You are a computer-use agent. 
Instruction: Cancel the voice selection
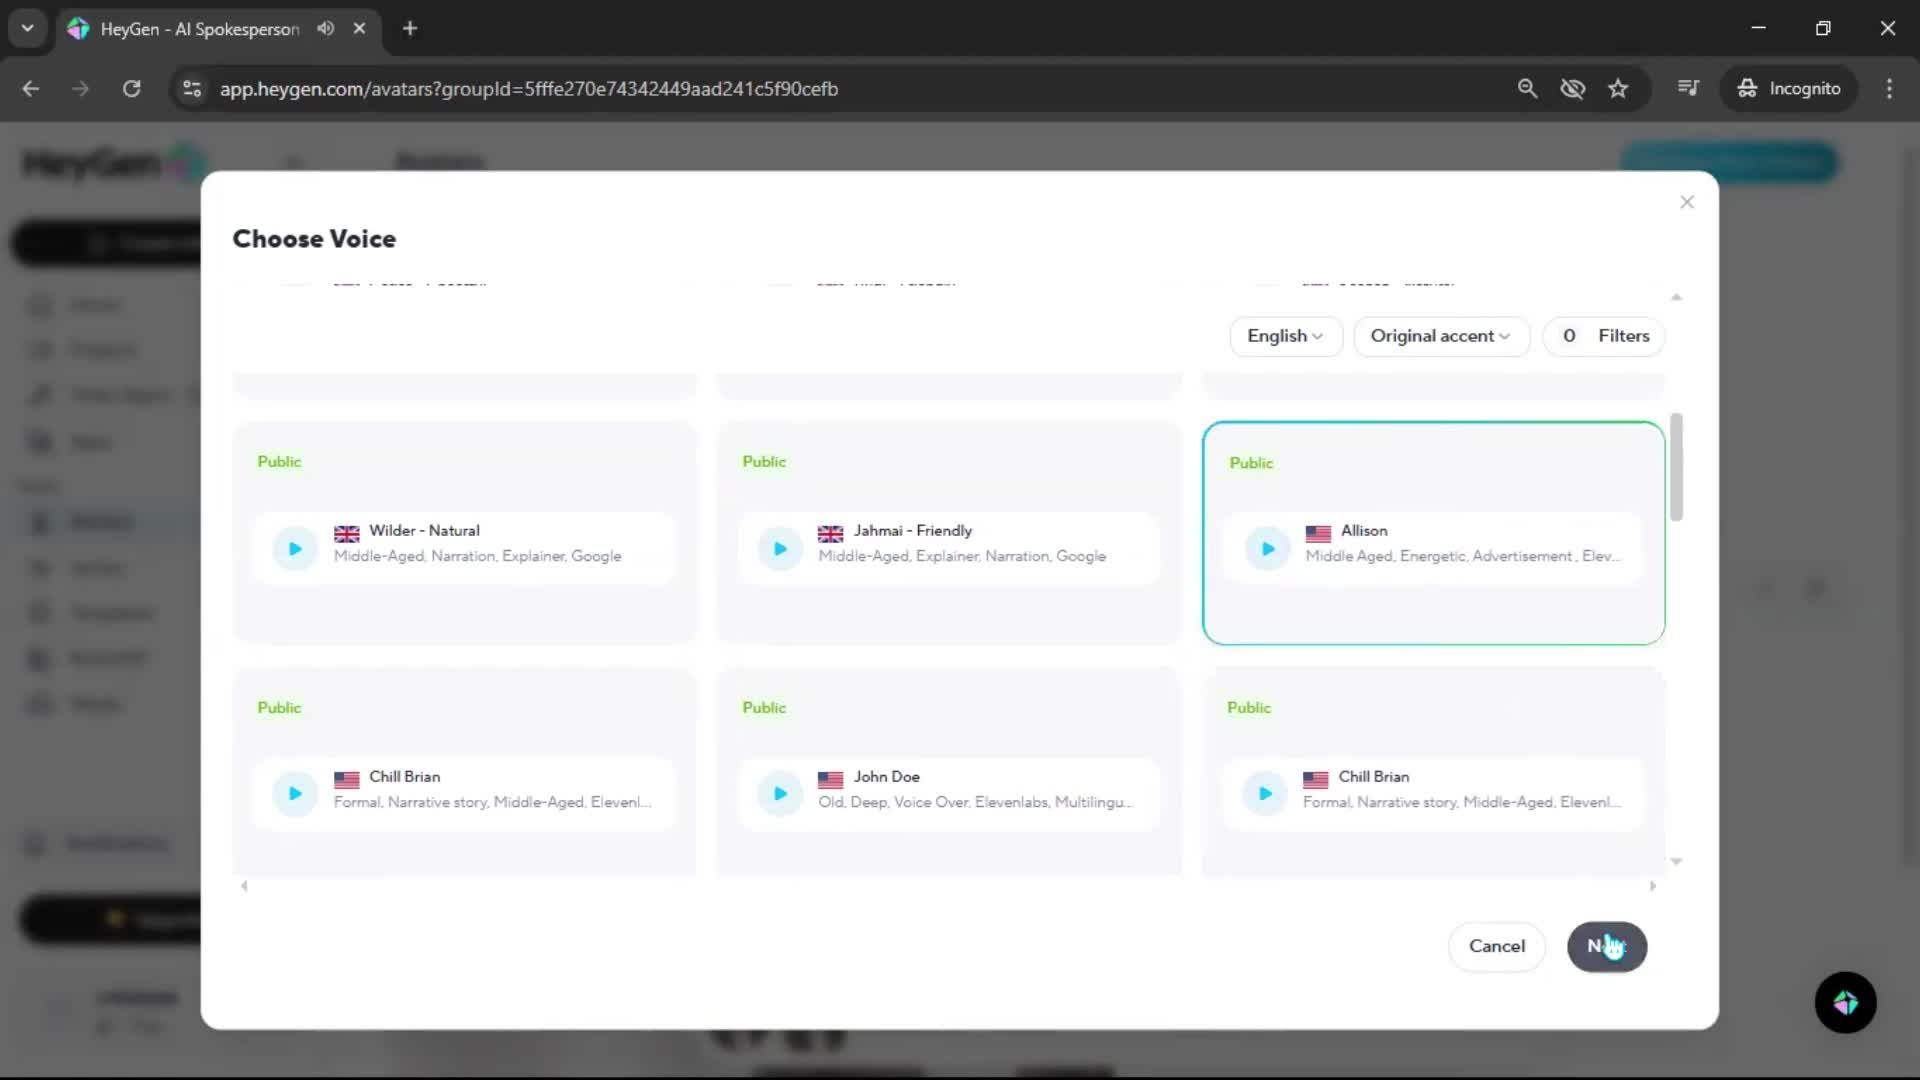(x=1496, y=946)
